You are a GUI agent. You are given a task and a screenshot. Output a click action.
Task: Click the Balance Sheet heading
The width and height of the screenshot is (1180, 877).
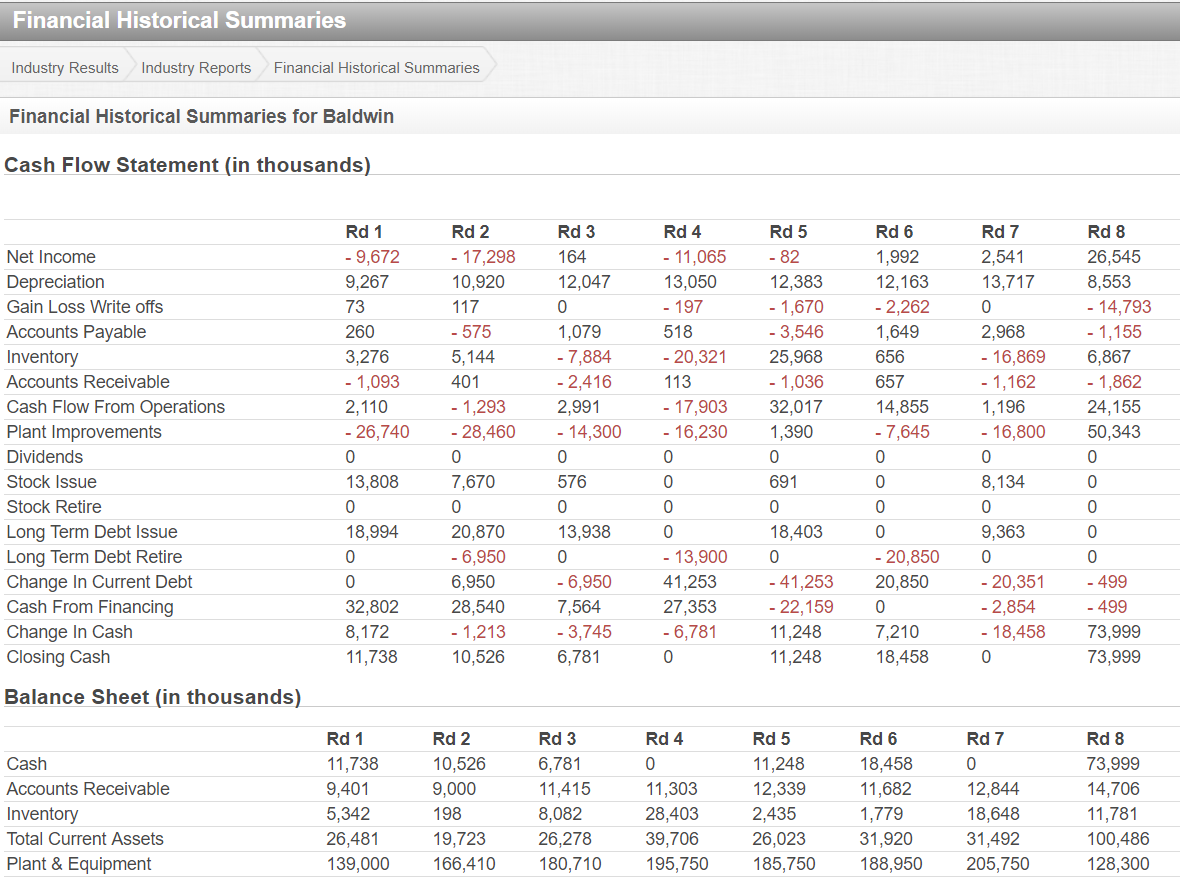click(x=153, y=697)
